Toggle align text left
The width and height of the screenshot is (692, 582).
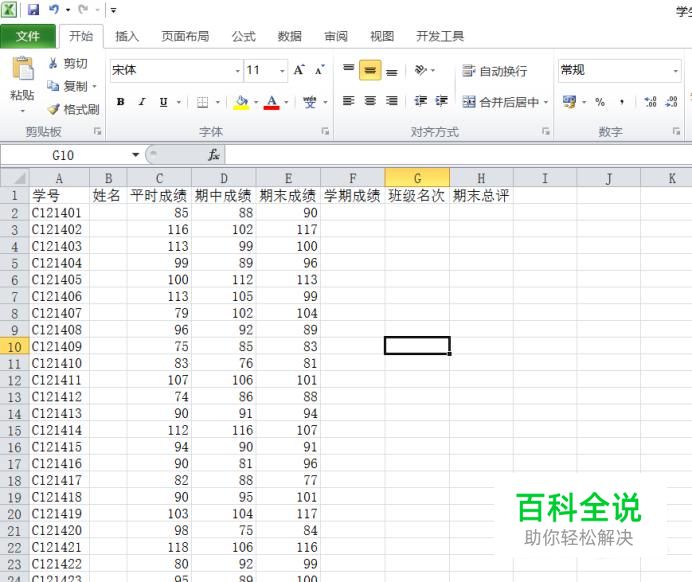[x=349, y=101]
